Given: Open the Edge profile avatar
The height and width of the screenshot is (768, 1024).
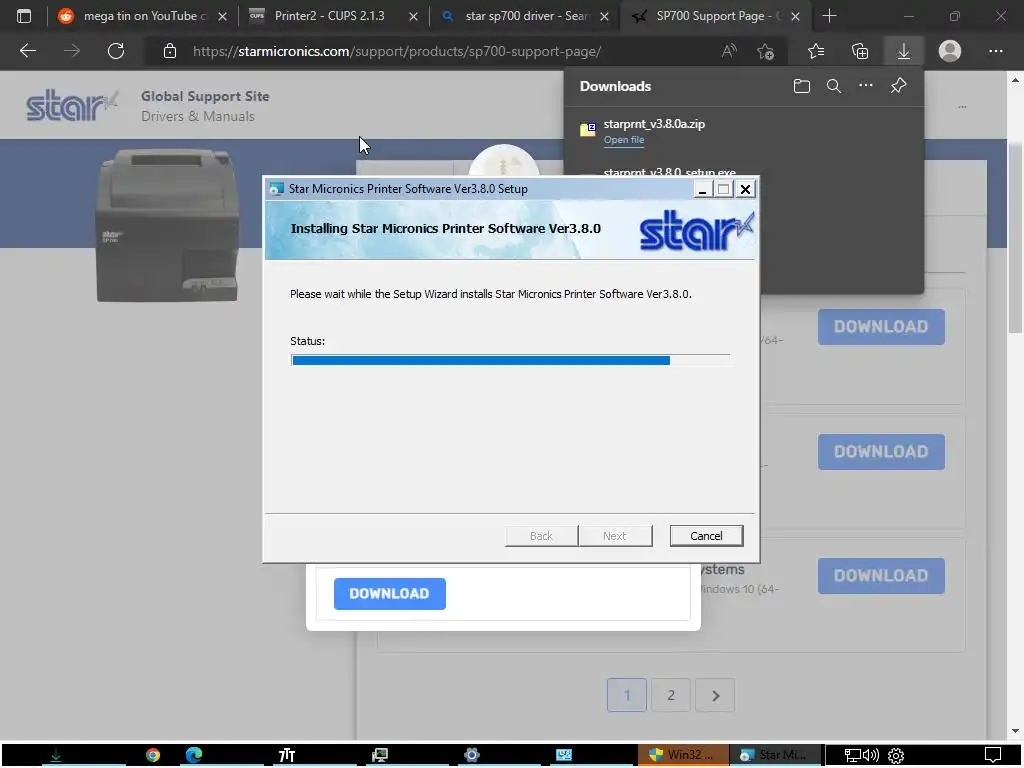Looking at the screenshot, I should click(x=950, y=51).
